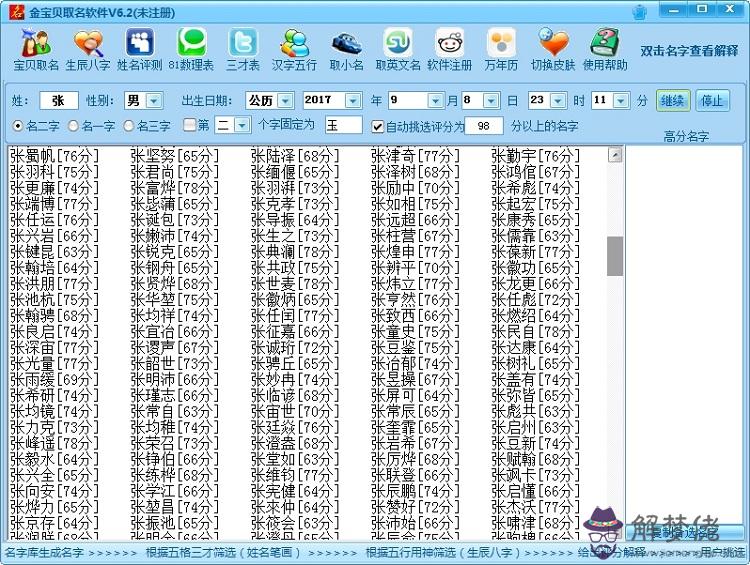Open the minute dropdown showing 11
The image size is (750, 565).
[621, 101]
